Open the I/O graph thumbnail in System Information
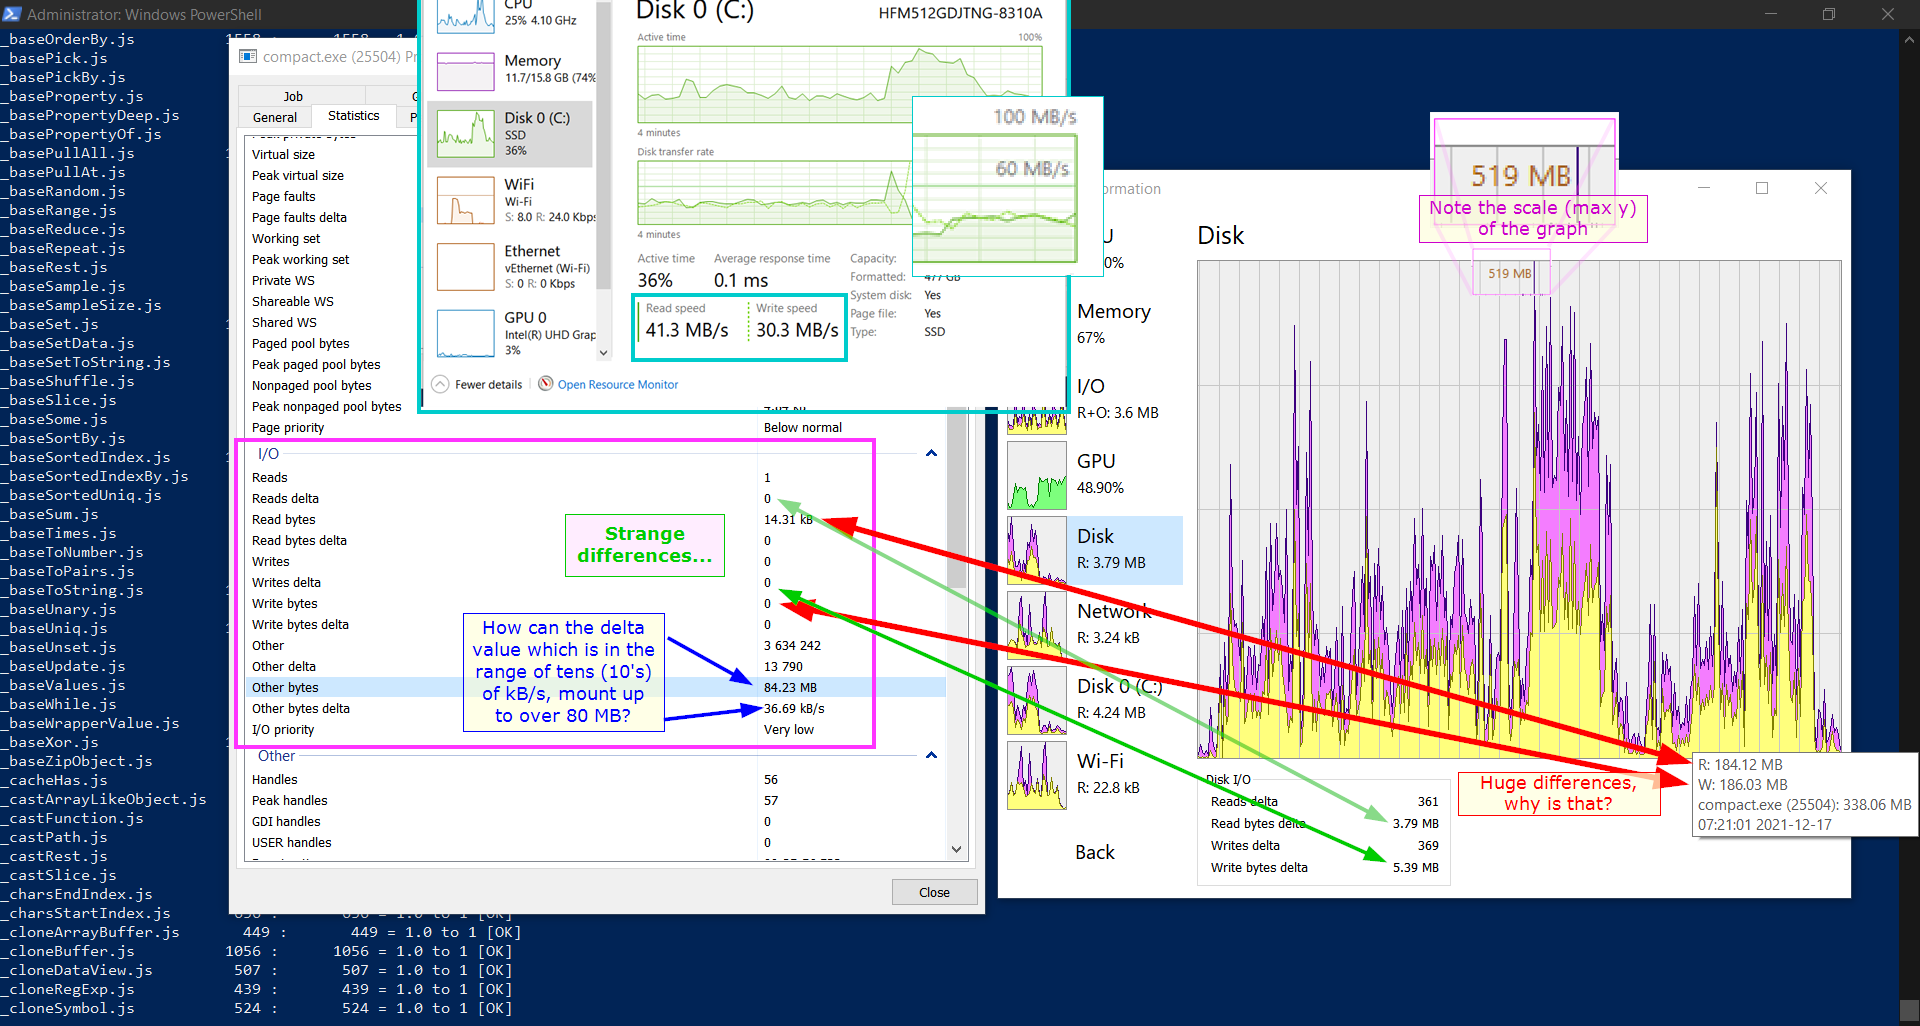 (x=1037, y=420)
